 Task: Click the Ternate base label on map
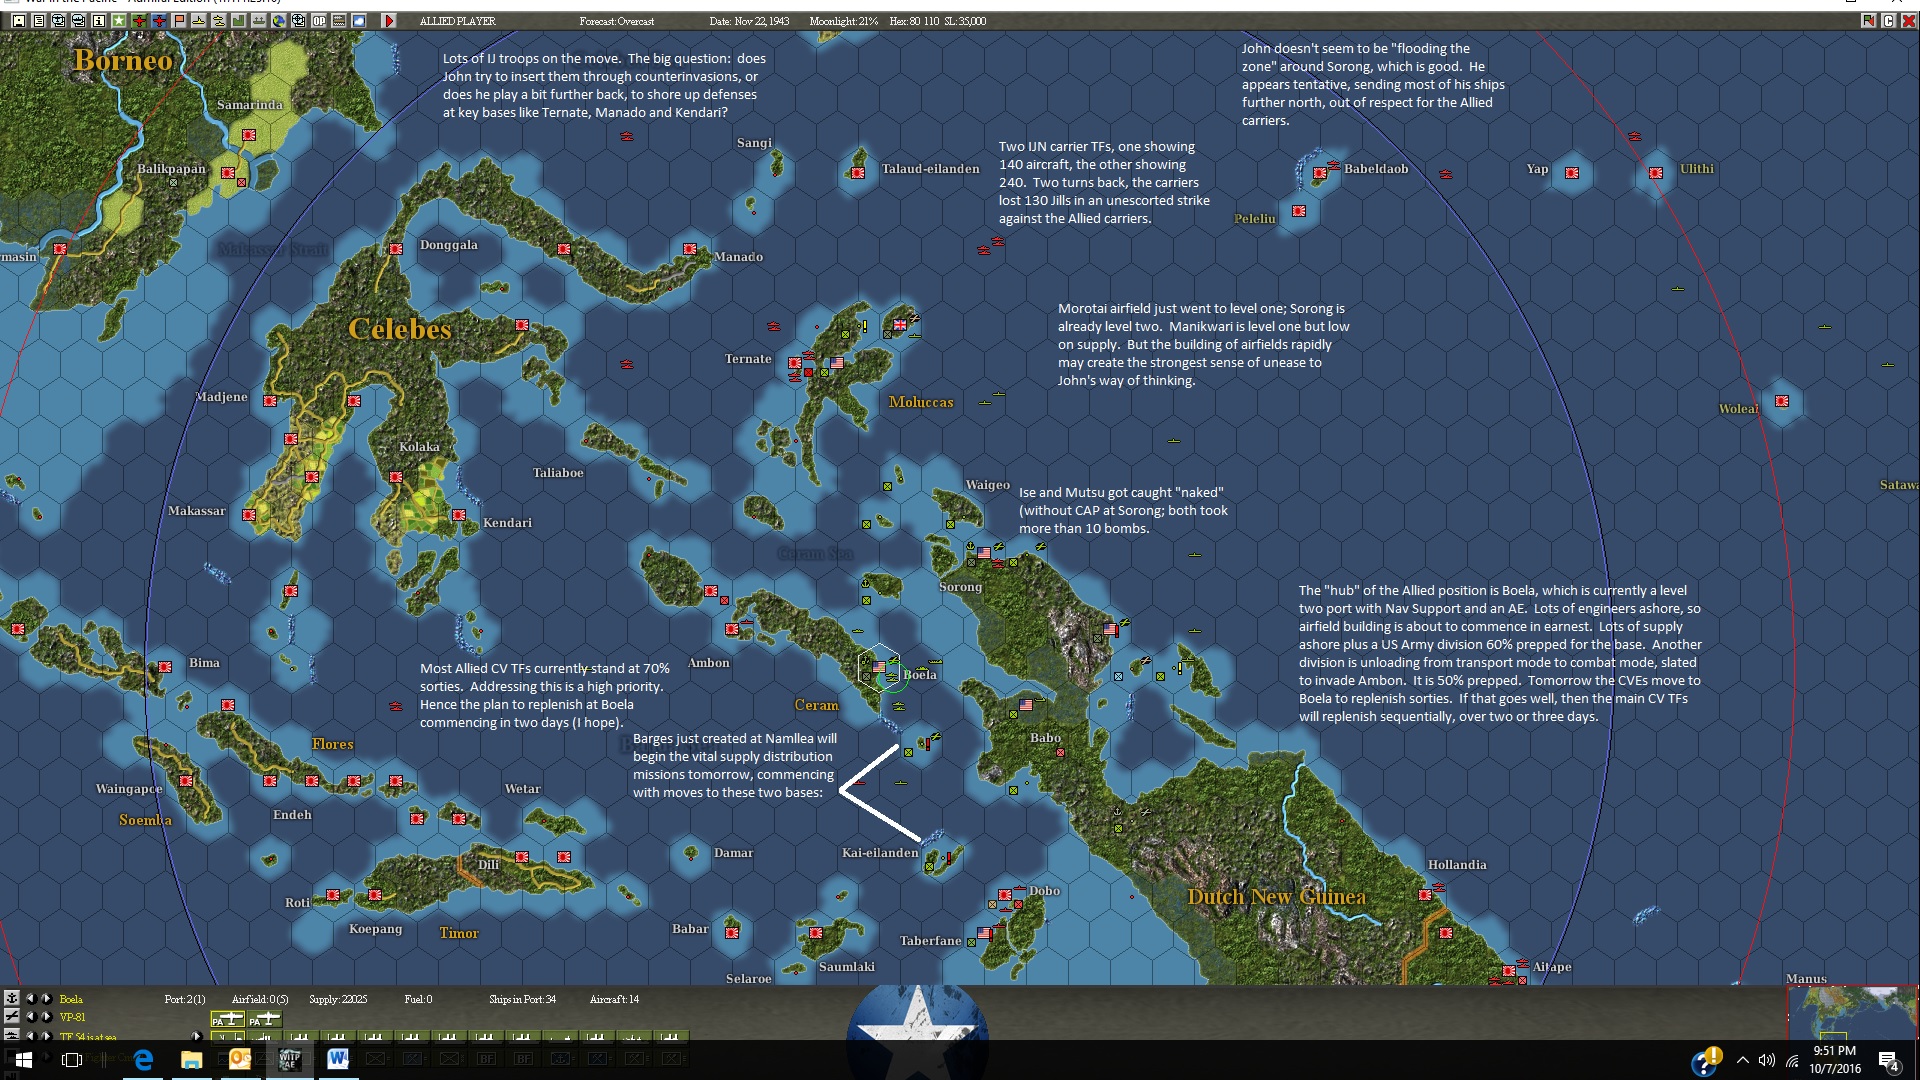pos(748,359)
